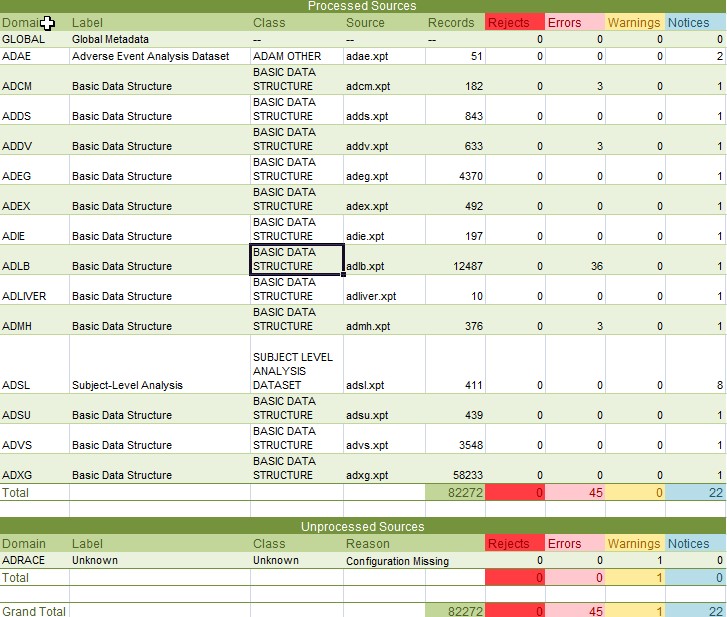The width and height of the screenshot is (727, 617).
Task: Click the Processed Sources title bar
Action: pyautogui.click(x=363, y=6)
